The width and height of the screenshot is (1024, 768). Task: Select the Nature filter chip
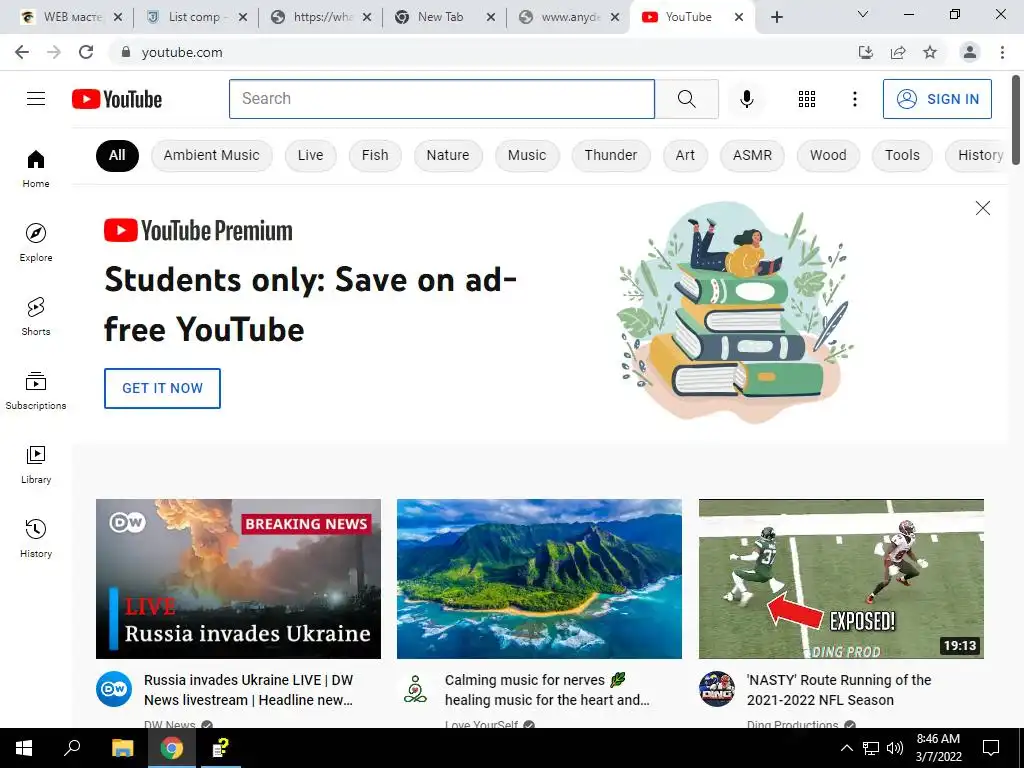pos(448,155)
